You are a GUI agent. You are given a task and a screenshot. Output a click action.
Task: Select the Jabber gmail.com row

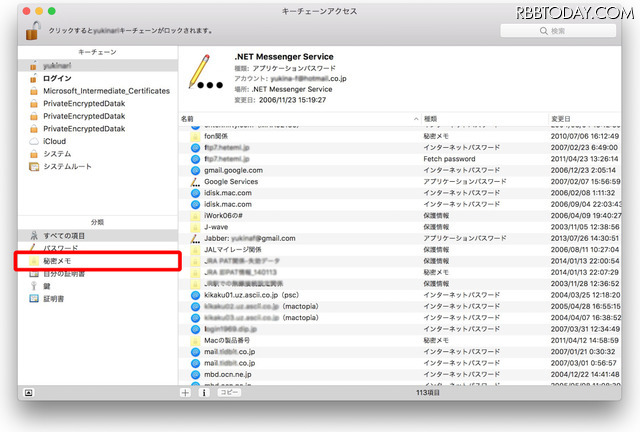click(x=400, y=238)
